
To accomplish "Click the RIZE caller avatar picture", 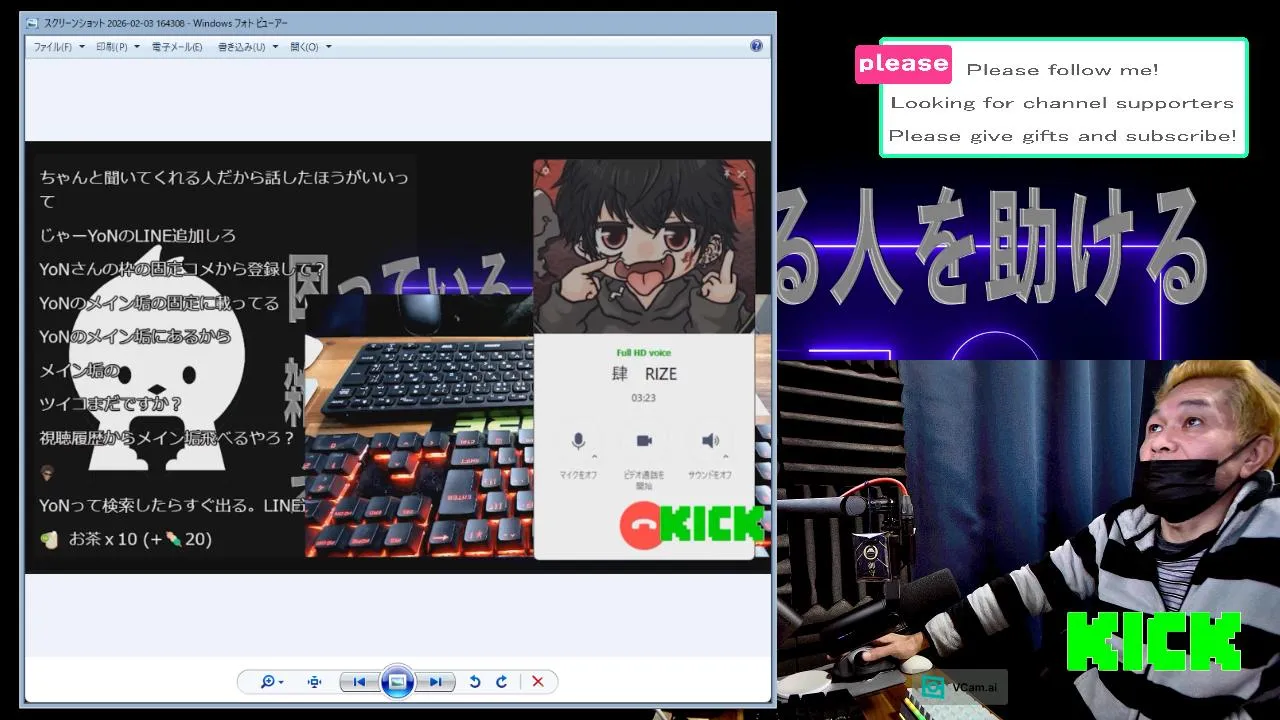I will [x=644, y=246].
